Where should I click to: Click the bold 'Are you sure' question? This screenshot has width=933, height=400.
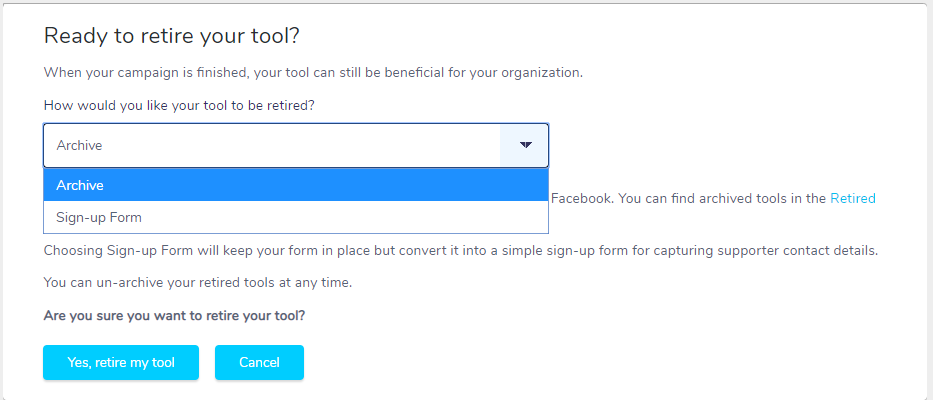[x=174, y=315]
